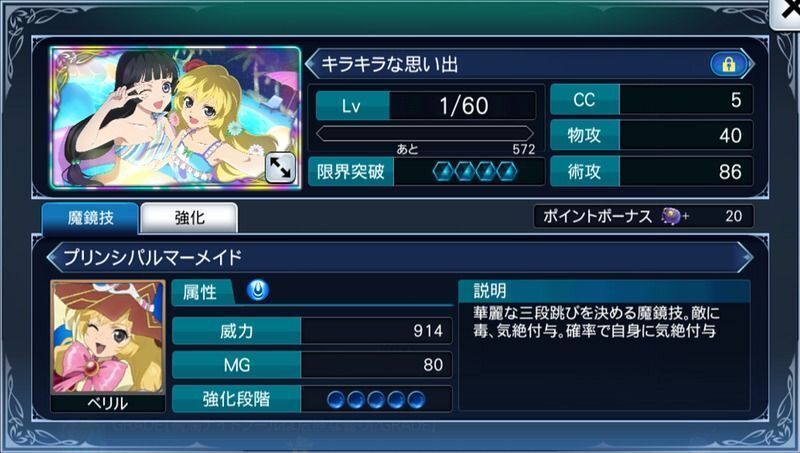Click the first limit break hexagon gem

coord(443,172)
